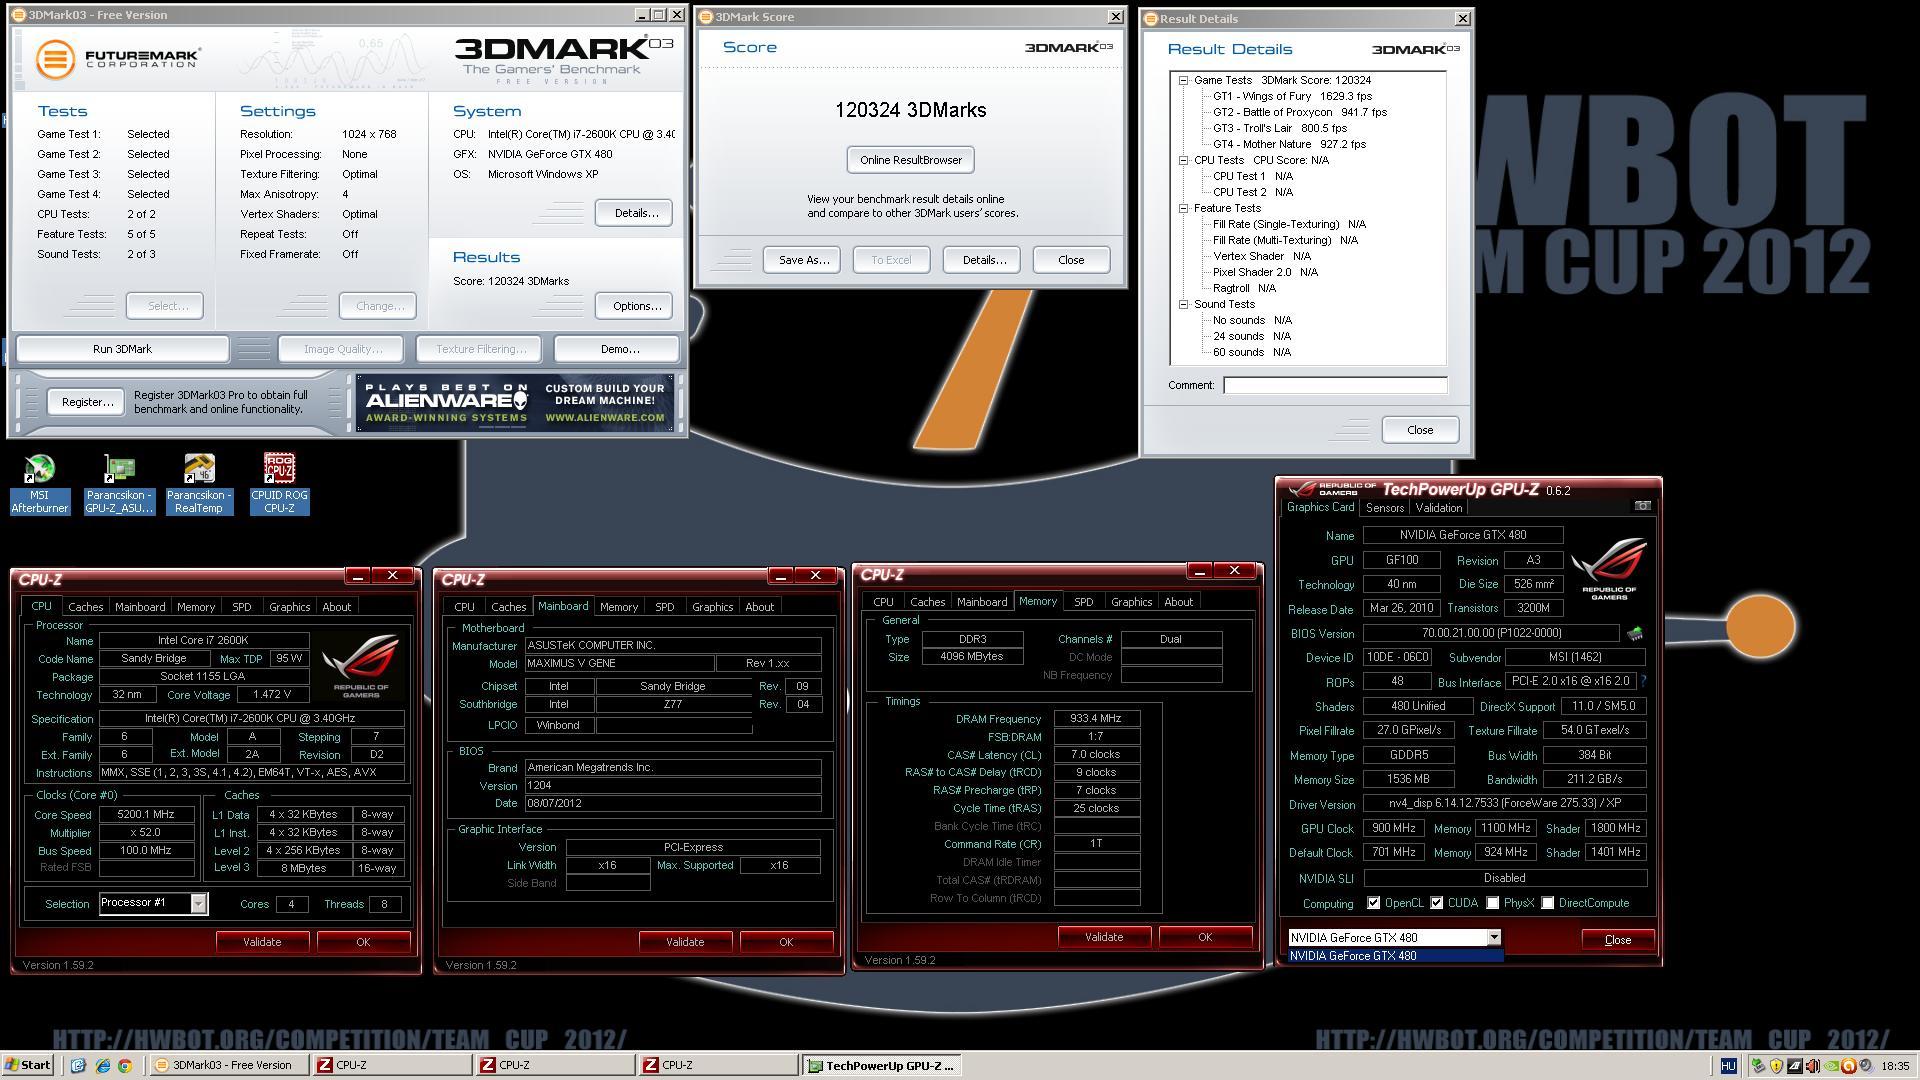Toggle the PhysX checkbox in GPU-Z
This screenshot has height=1080, width=1920.
[x=1493, y=903]
